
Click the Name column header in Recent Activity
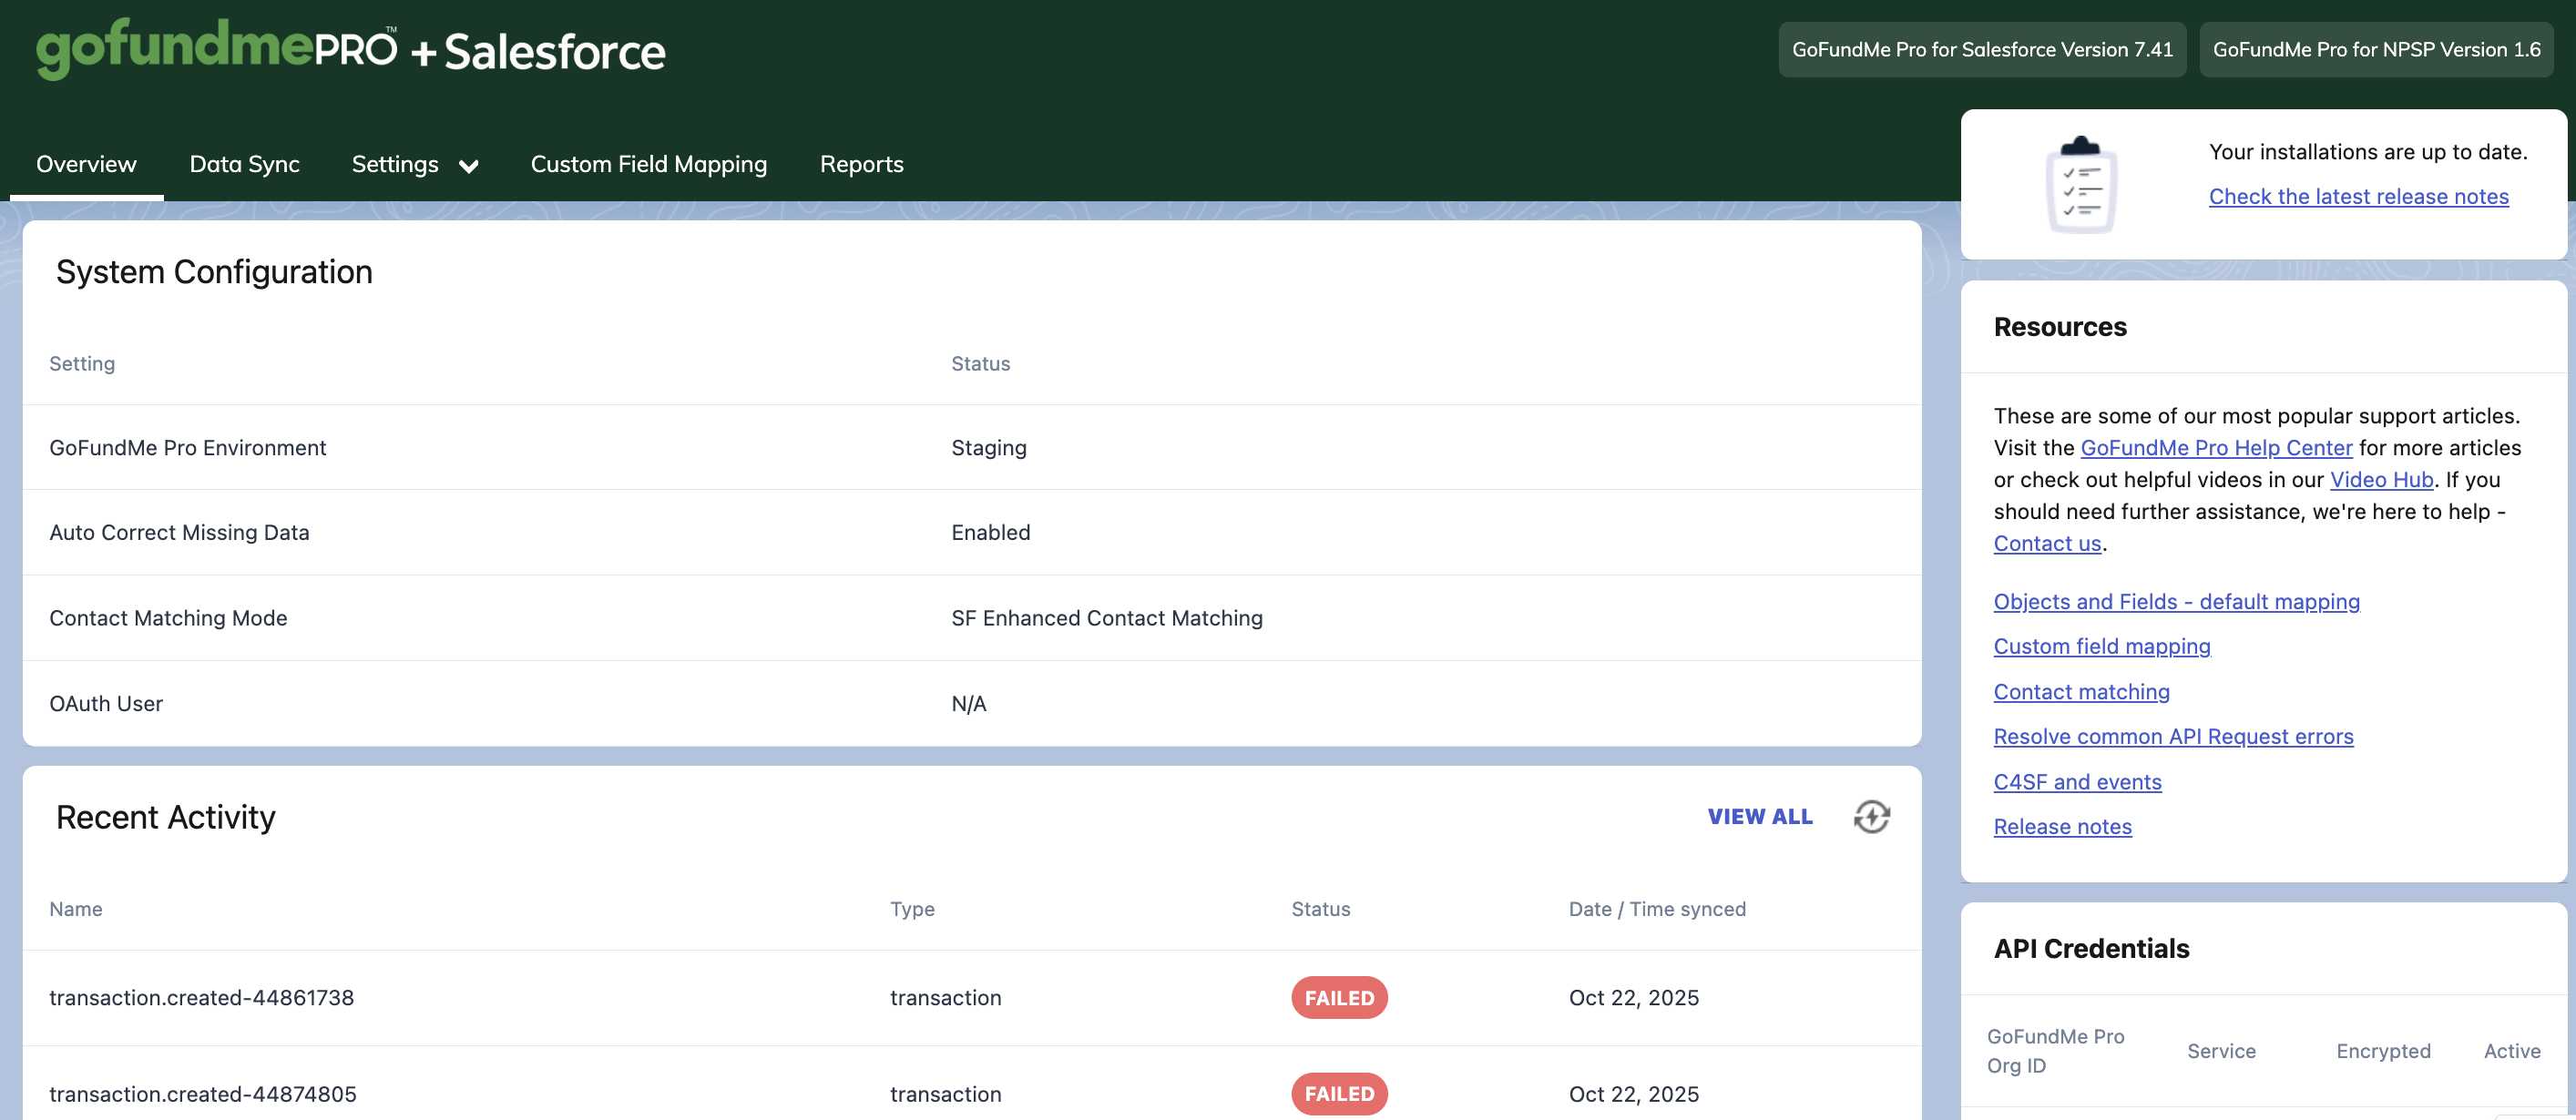(x=75, y=908)
